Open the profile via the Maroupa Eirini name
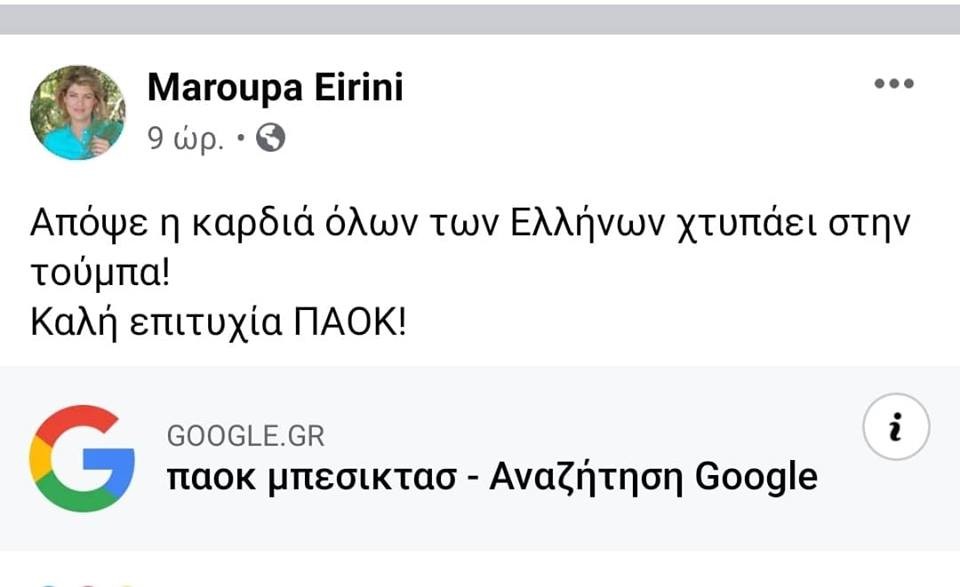The width and height of the screenshot is (960, 587). pos(275,87)
